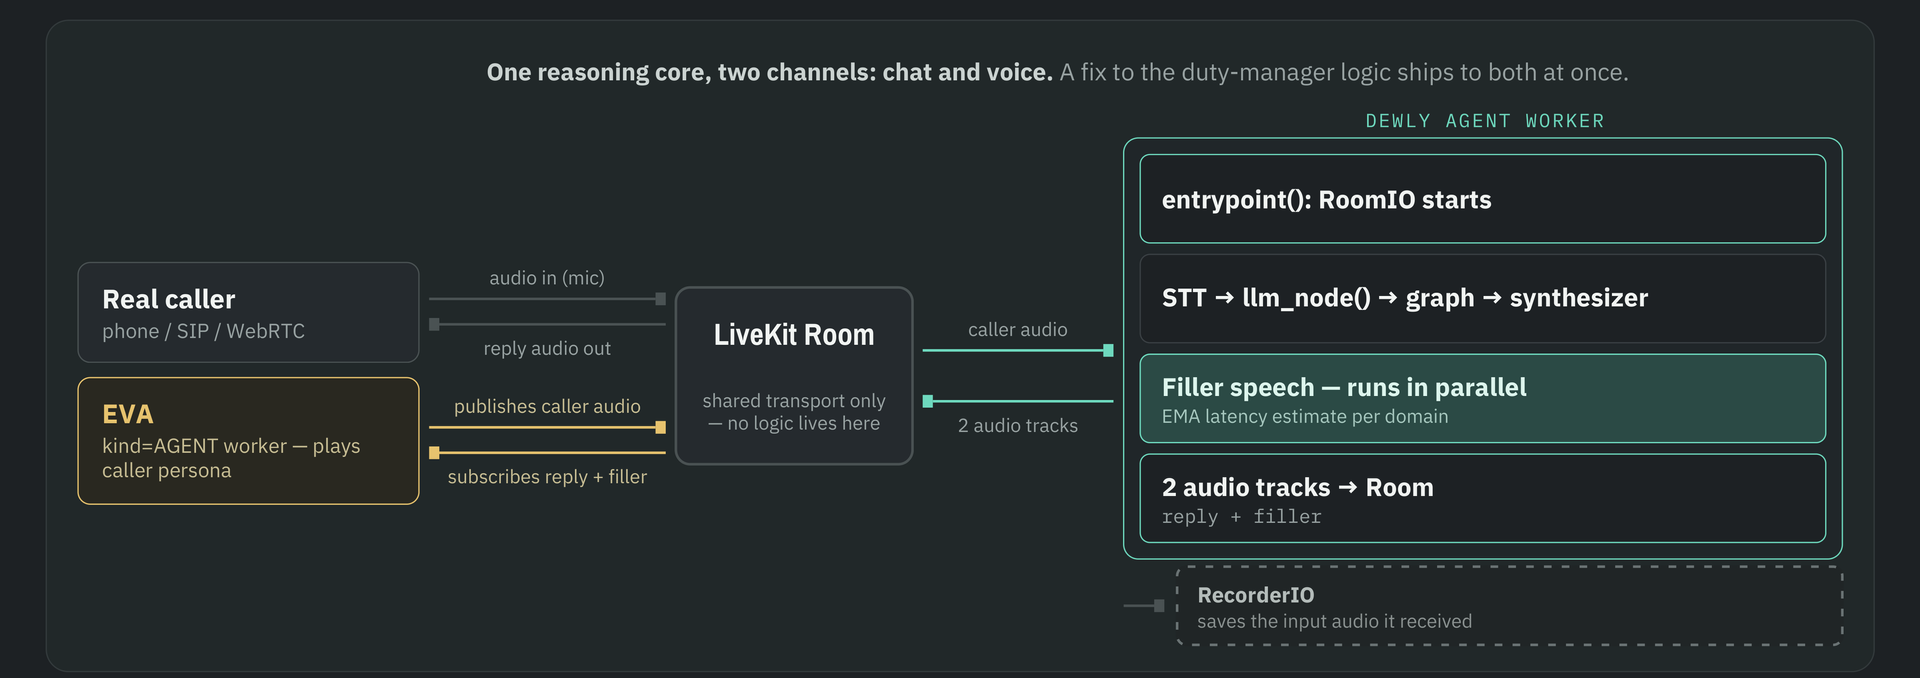Click the audio in (mic) arrow endpoint
Viewport: 1920px width, 678px height.
[660, 299]
